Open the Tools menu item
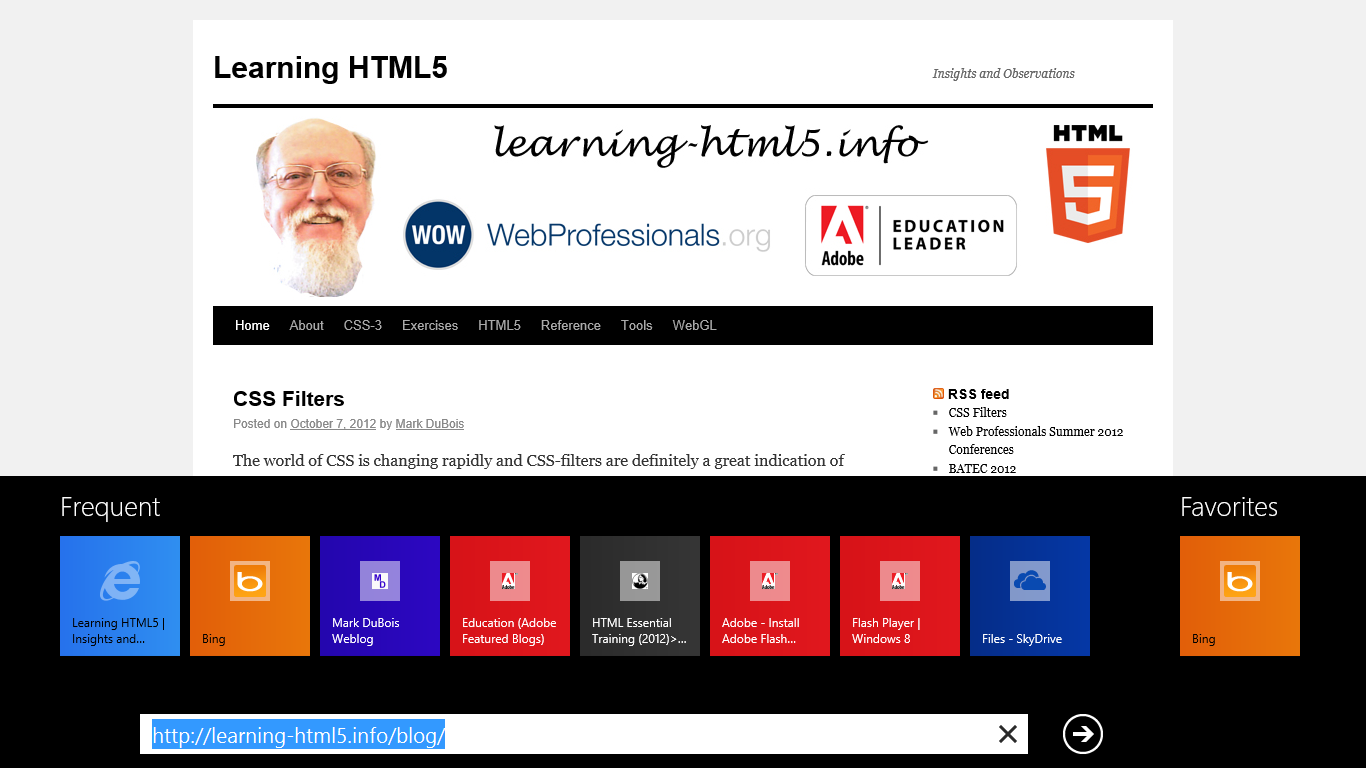 636,325
